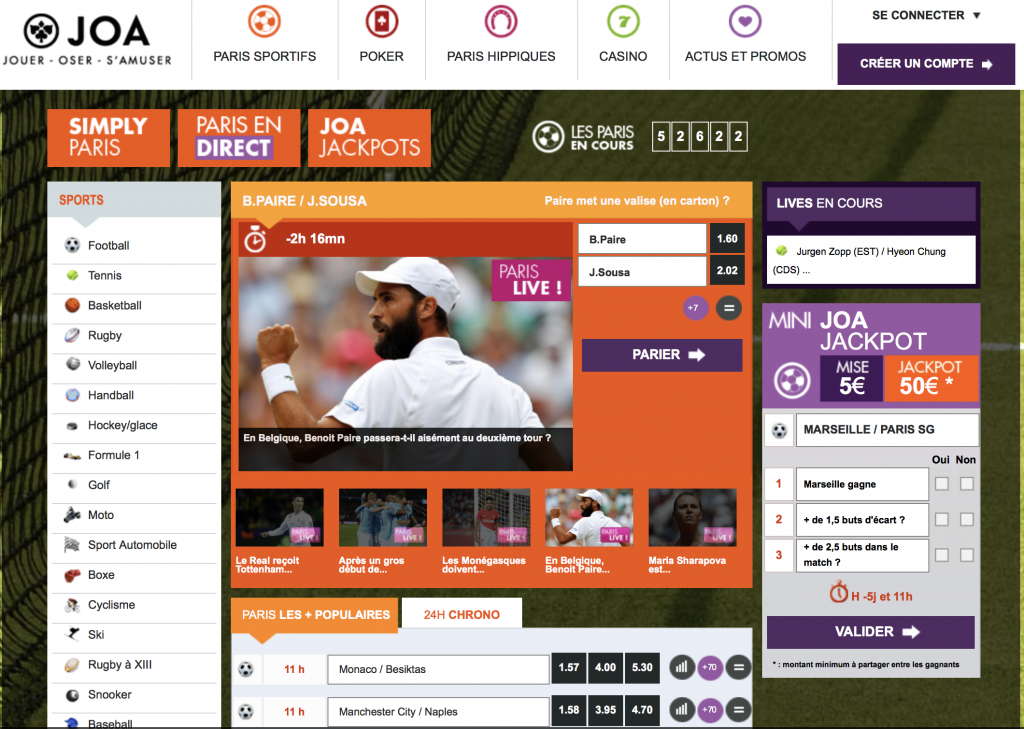Open the Casino lucky seven icon
The height and width of the screenshot is (729, 1024).
pyautogui.click(x=623, y=22)
